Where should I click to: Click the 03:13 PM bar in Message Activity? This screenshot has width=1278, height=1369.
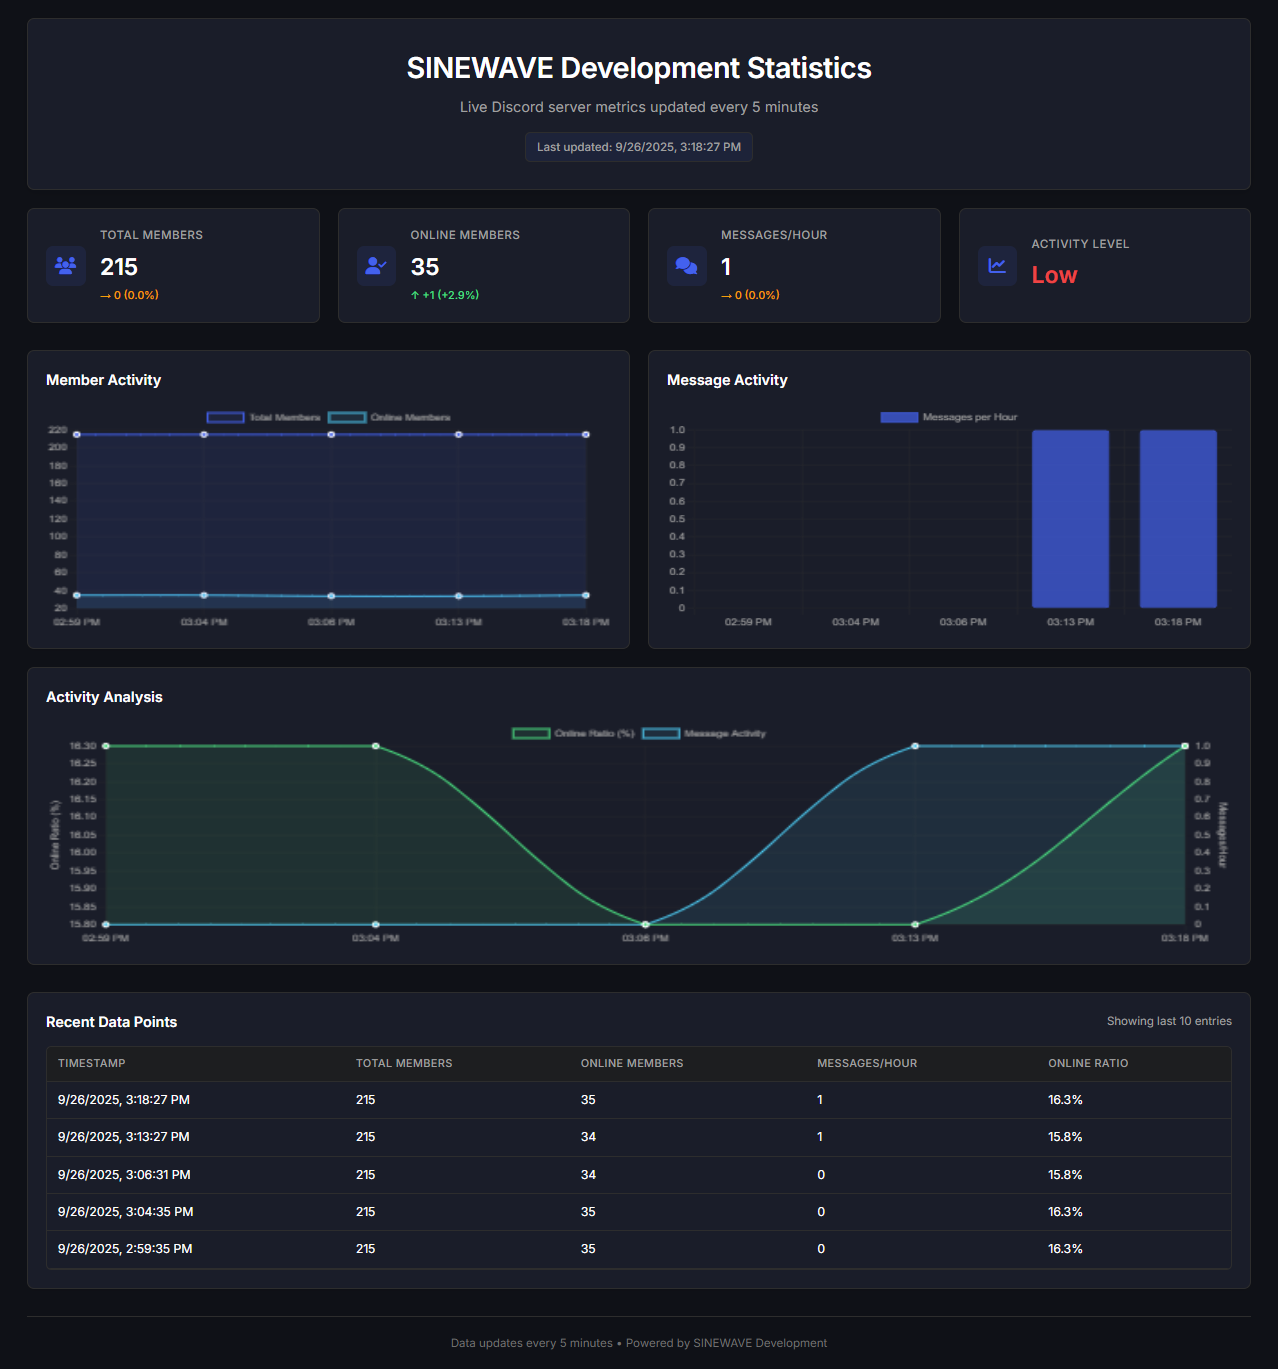coord(1070,519)
